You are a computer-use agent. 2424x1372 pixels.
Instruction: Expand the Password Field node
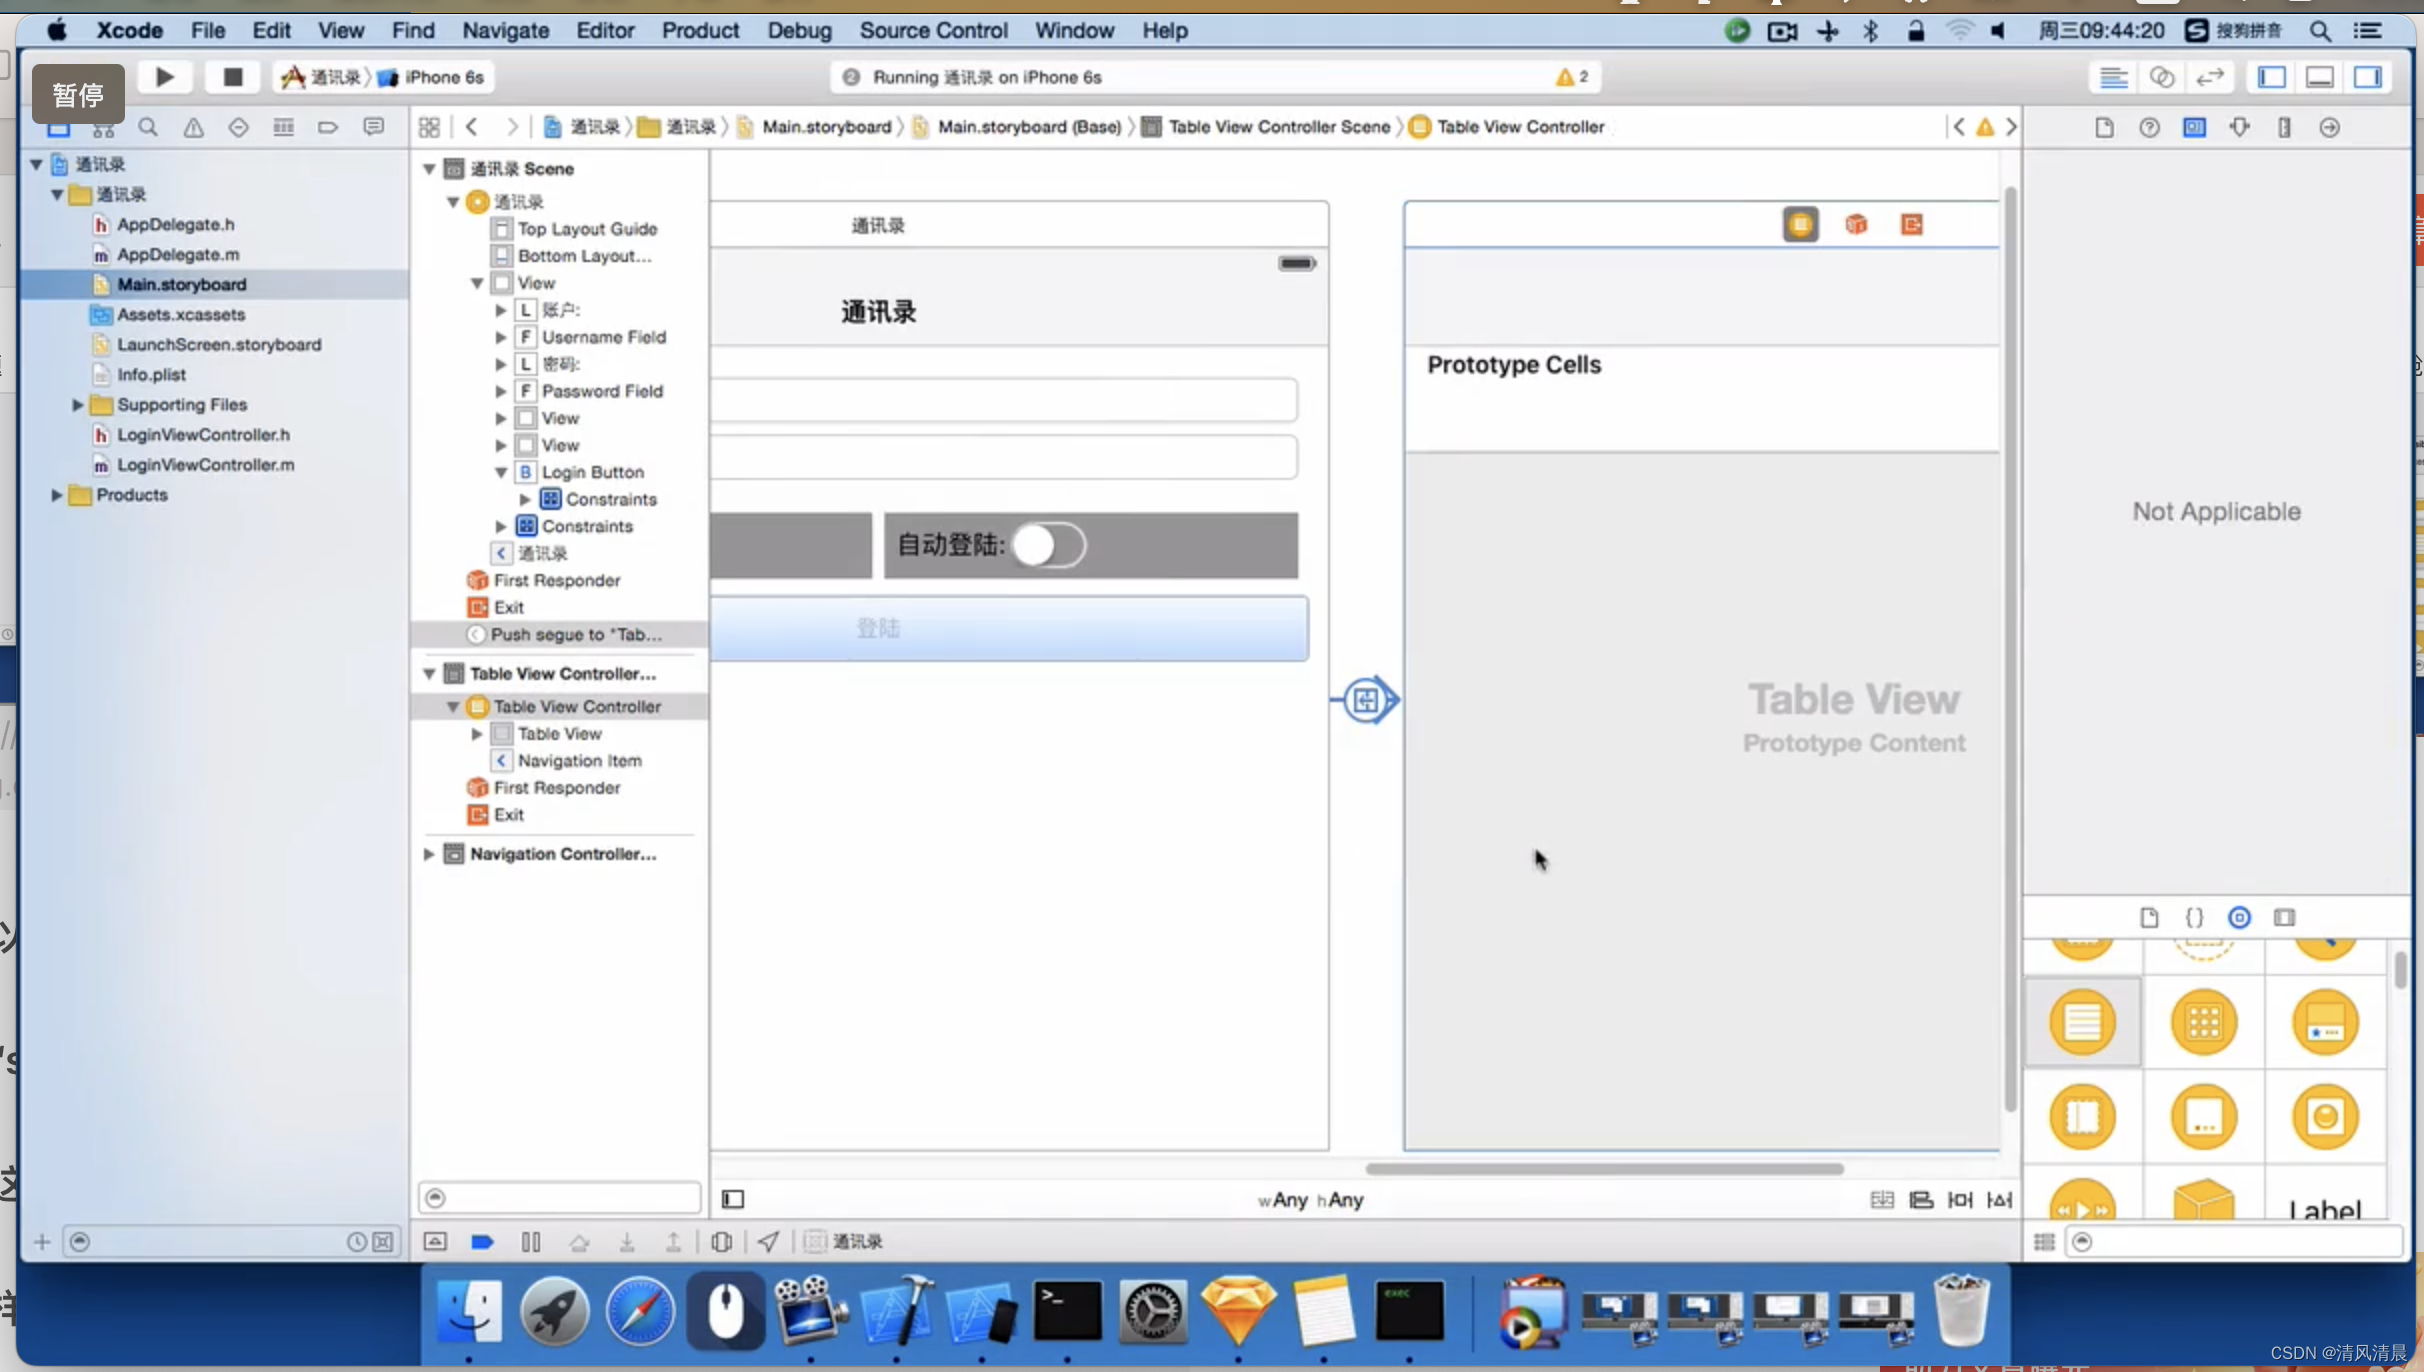tap(500, 391)
